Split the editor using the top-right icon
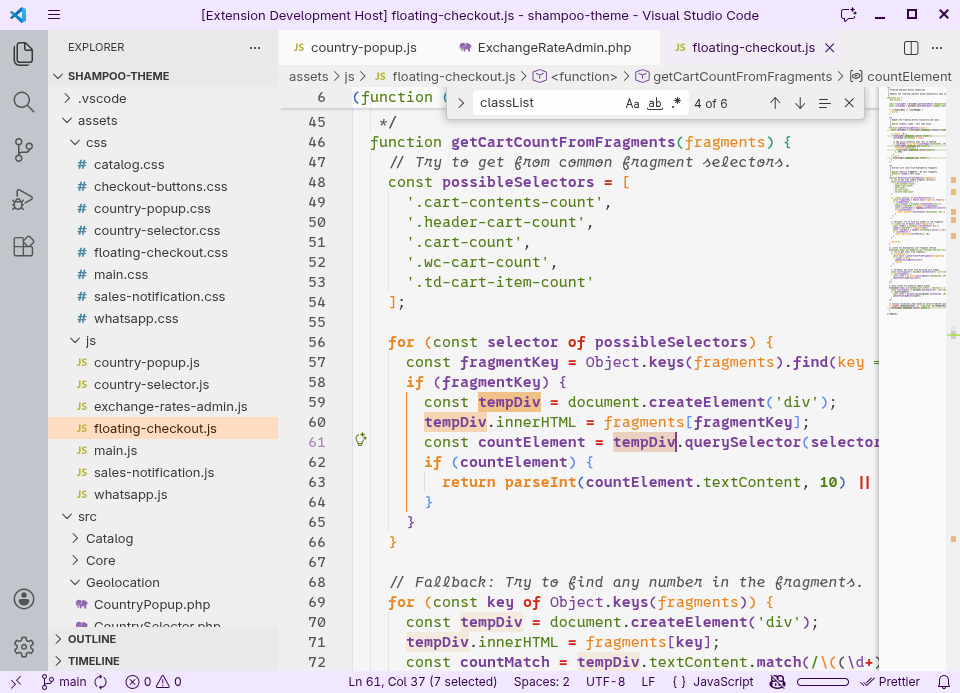Viewport: 960px width, 693px height. coord(910,47)
